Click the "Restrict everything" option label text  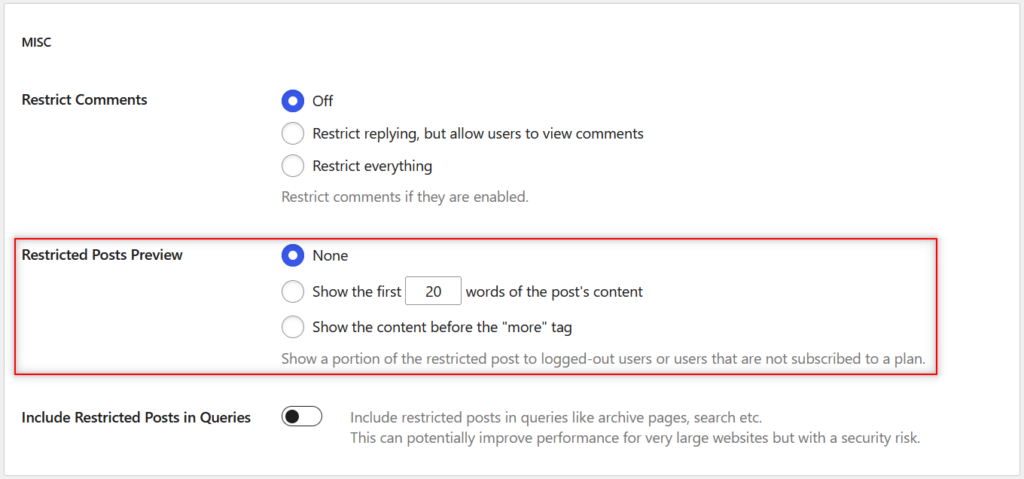click(x=372, y=166)
